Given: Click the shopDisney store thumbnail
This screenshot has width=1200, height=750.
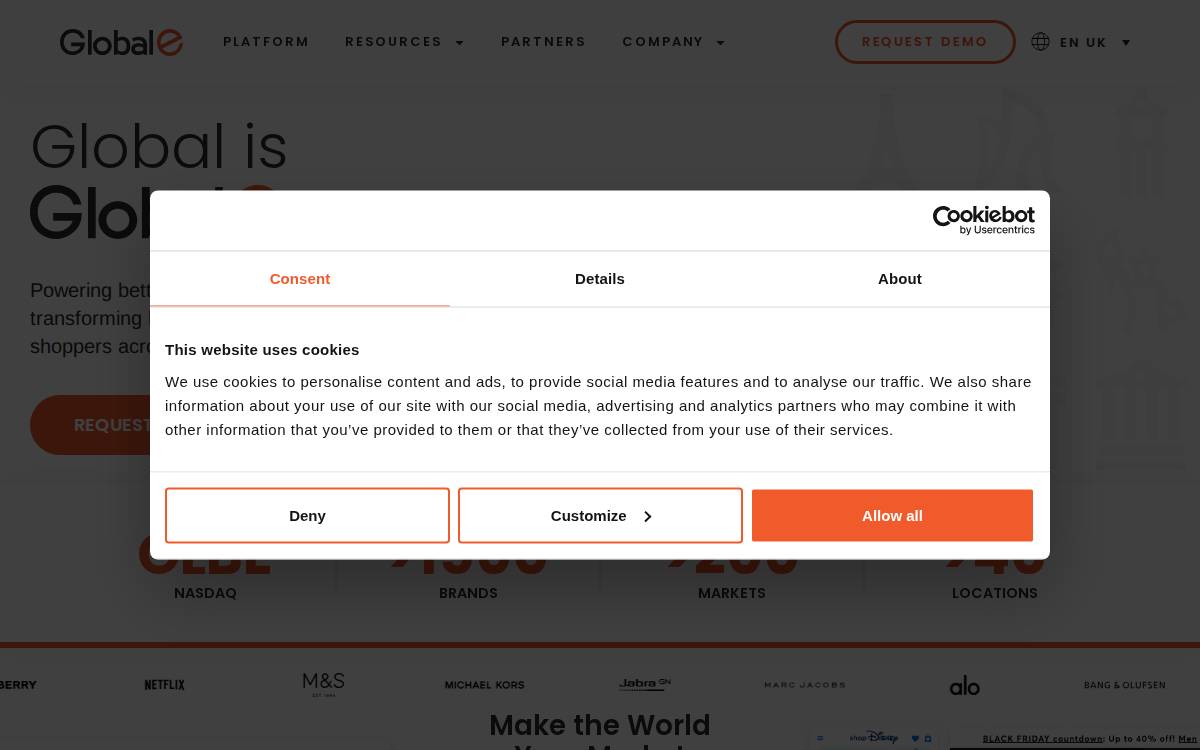Looking at the screenshot, I should [x=875, y=738].
